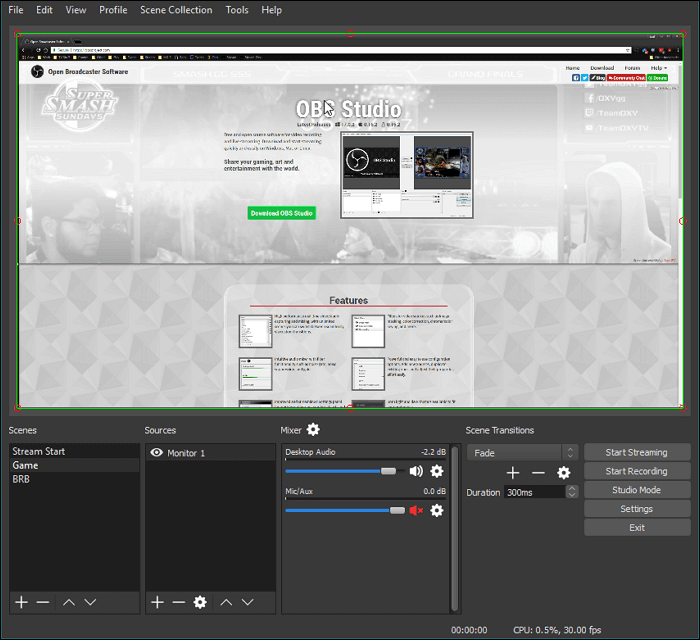Mute Desktop Audio speaker icon
This screenshot has height=640, width=700.
tap(416, 471)
